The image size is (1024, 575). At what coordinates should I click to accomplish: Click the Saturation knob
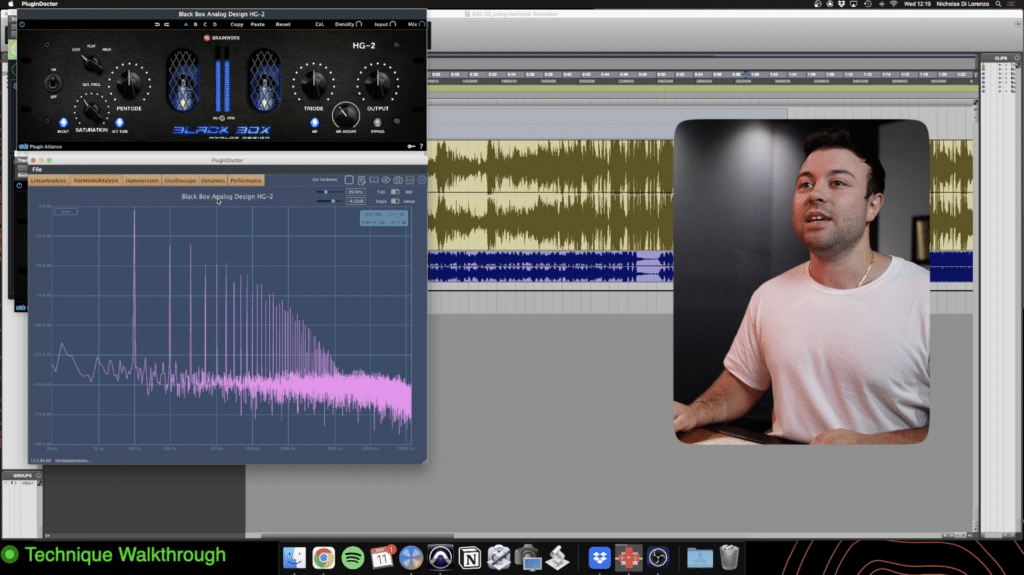point(91,111)
